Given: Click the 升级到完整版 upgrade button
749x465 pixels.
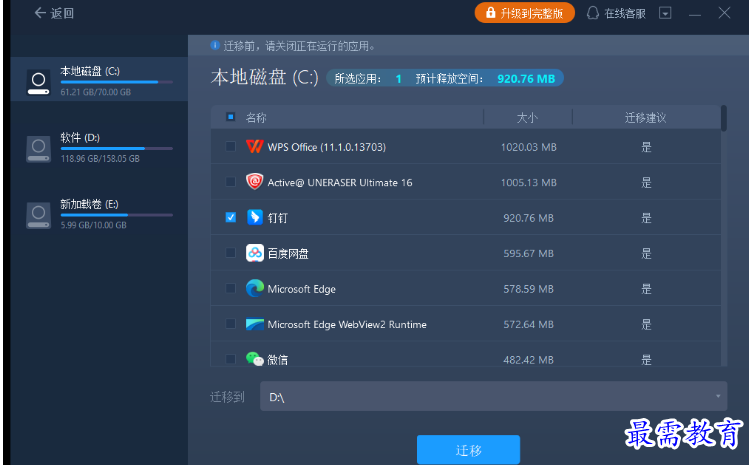Looking at the screenshot, I should [524, 13].
